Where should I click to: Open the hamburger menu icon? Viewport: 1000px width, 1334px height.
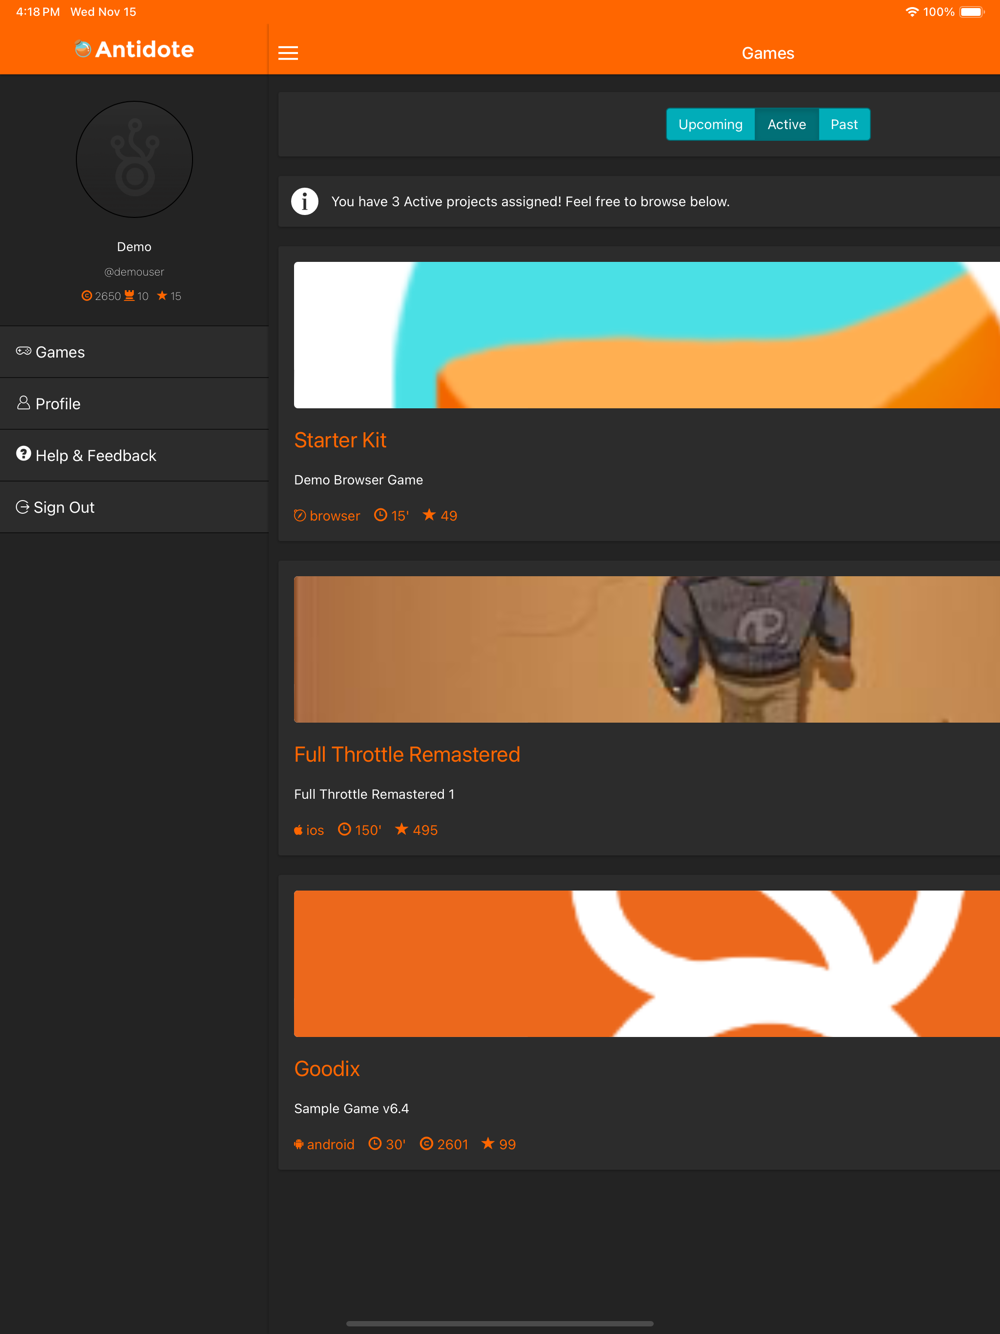(288, 53)
